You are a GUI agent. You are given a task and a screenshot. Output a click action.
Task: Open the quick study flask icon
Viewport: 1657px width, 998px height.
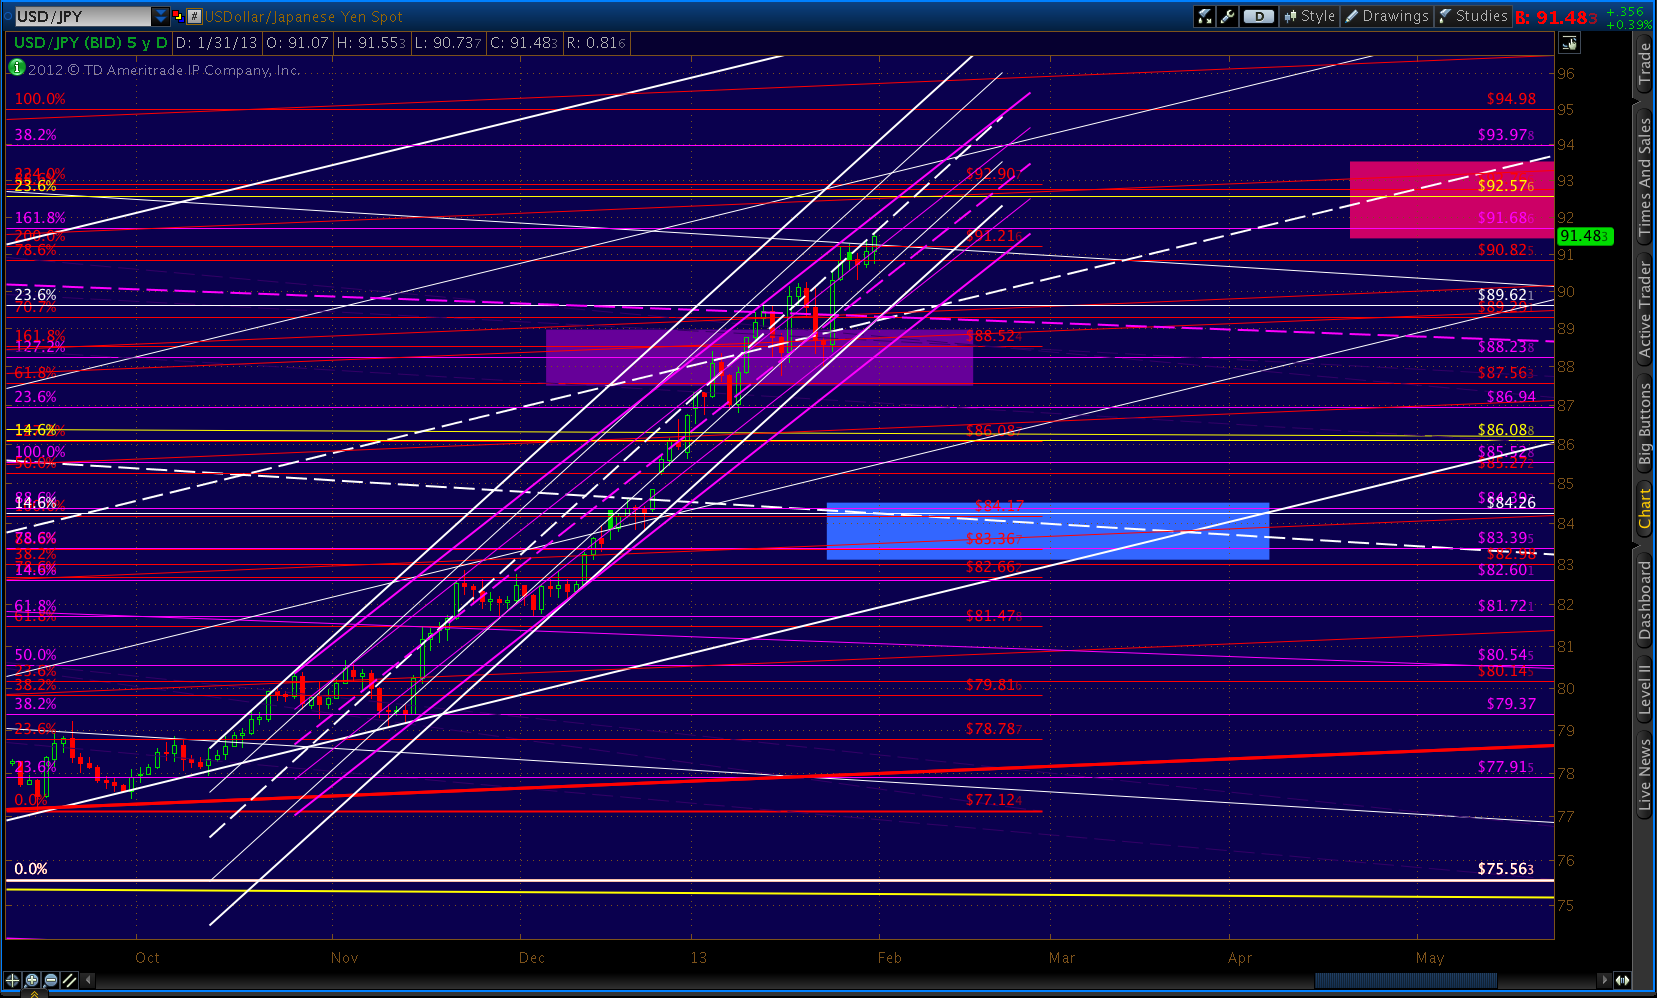[x=1204, y=16]
